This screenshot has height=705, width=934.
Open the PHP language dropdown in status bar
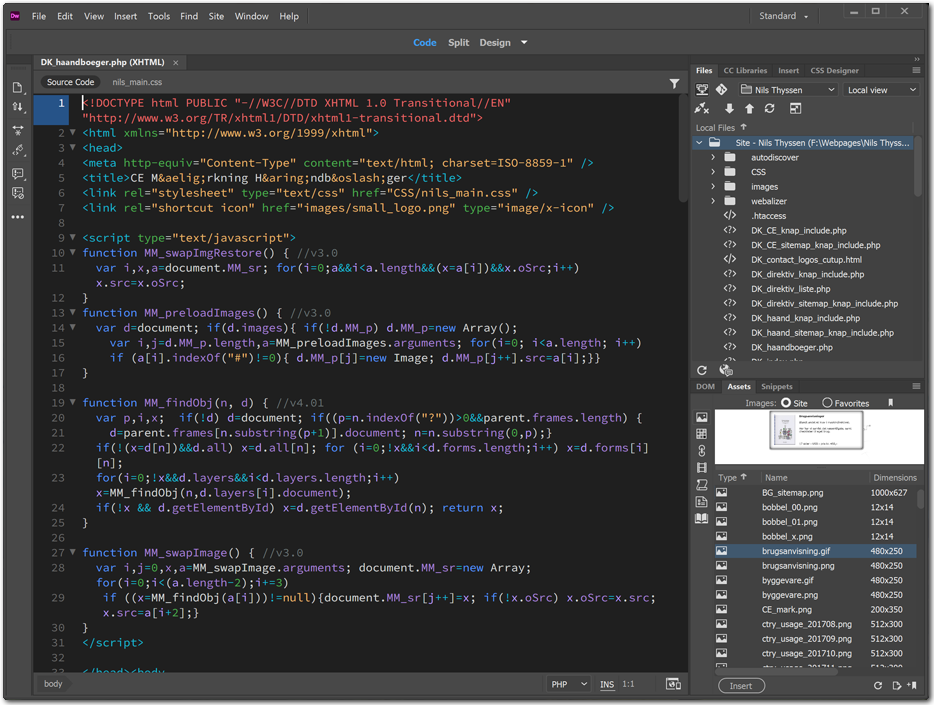569,684
